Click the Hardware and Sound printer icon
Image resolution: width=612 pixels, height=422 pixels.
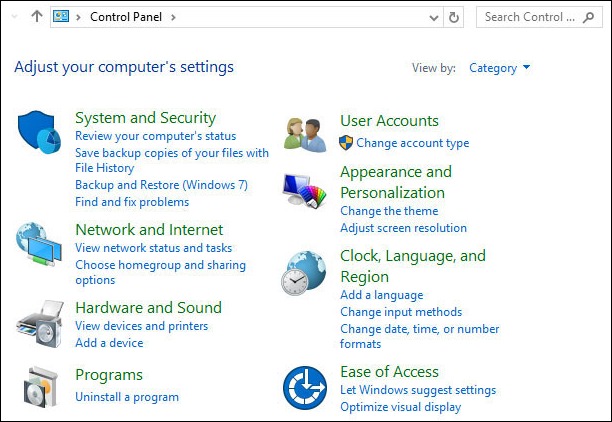click(x=40, y=322)
